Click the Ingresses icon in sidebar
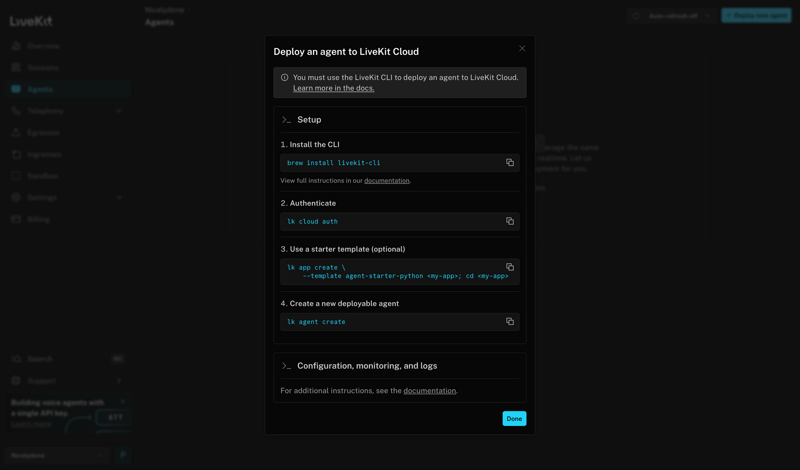This screenshot has height=470, width=800. click(16, 154)
